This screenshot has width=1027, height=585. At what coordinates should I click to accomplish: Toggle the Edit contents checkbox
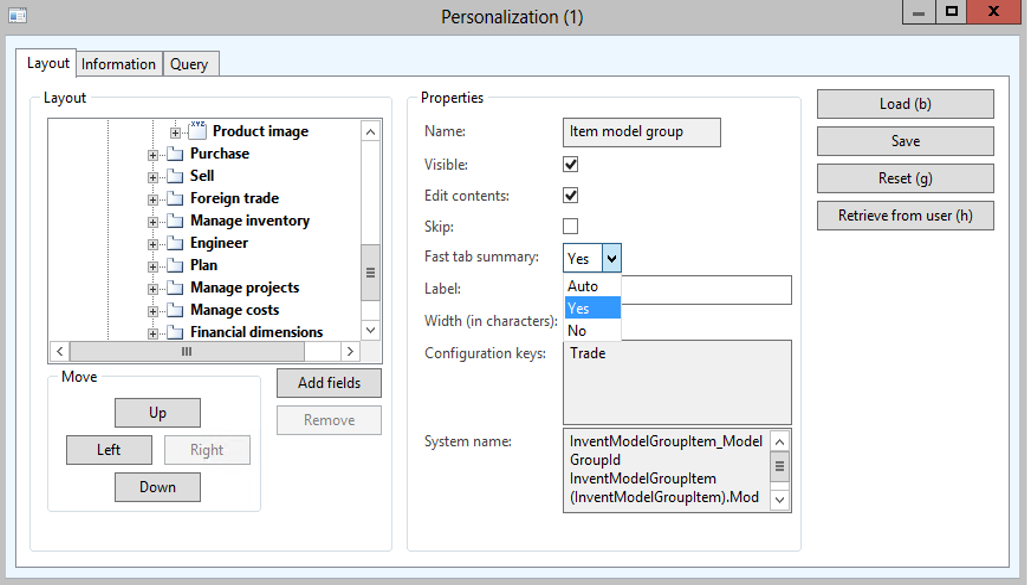click(x=570, y=195)
